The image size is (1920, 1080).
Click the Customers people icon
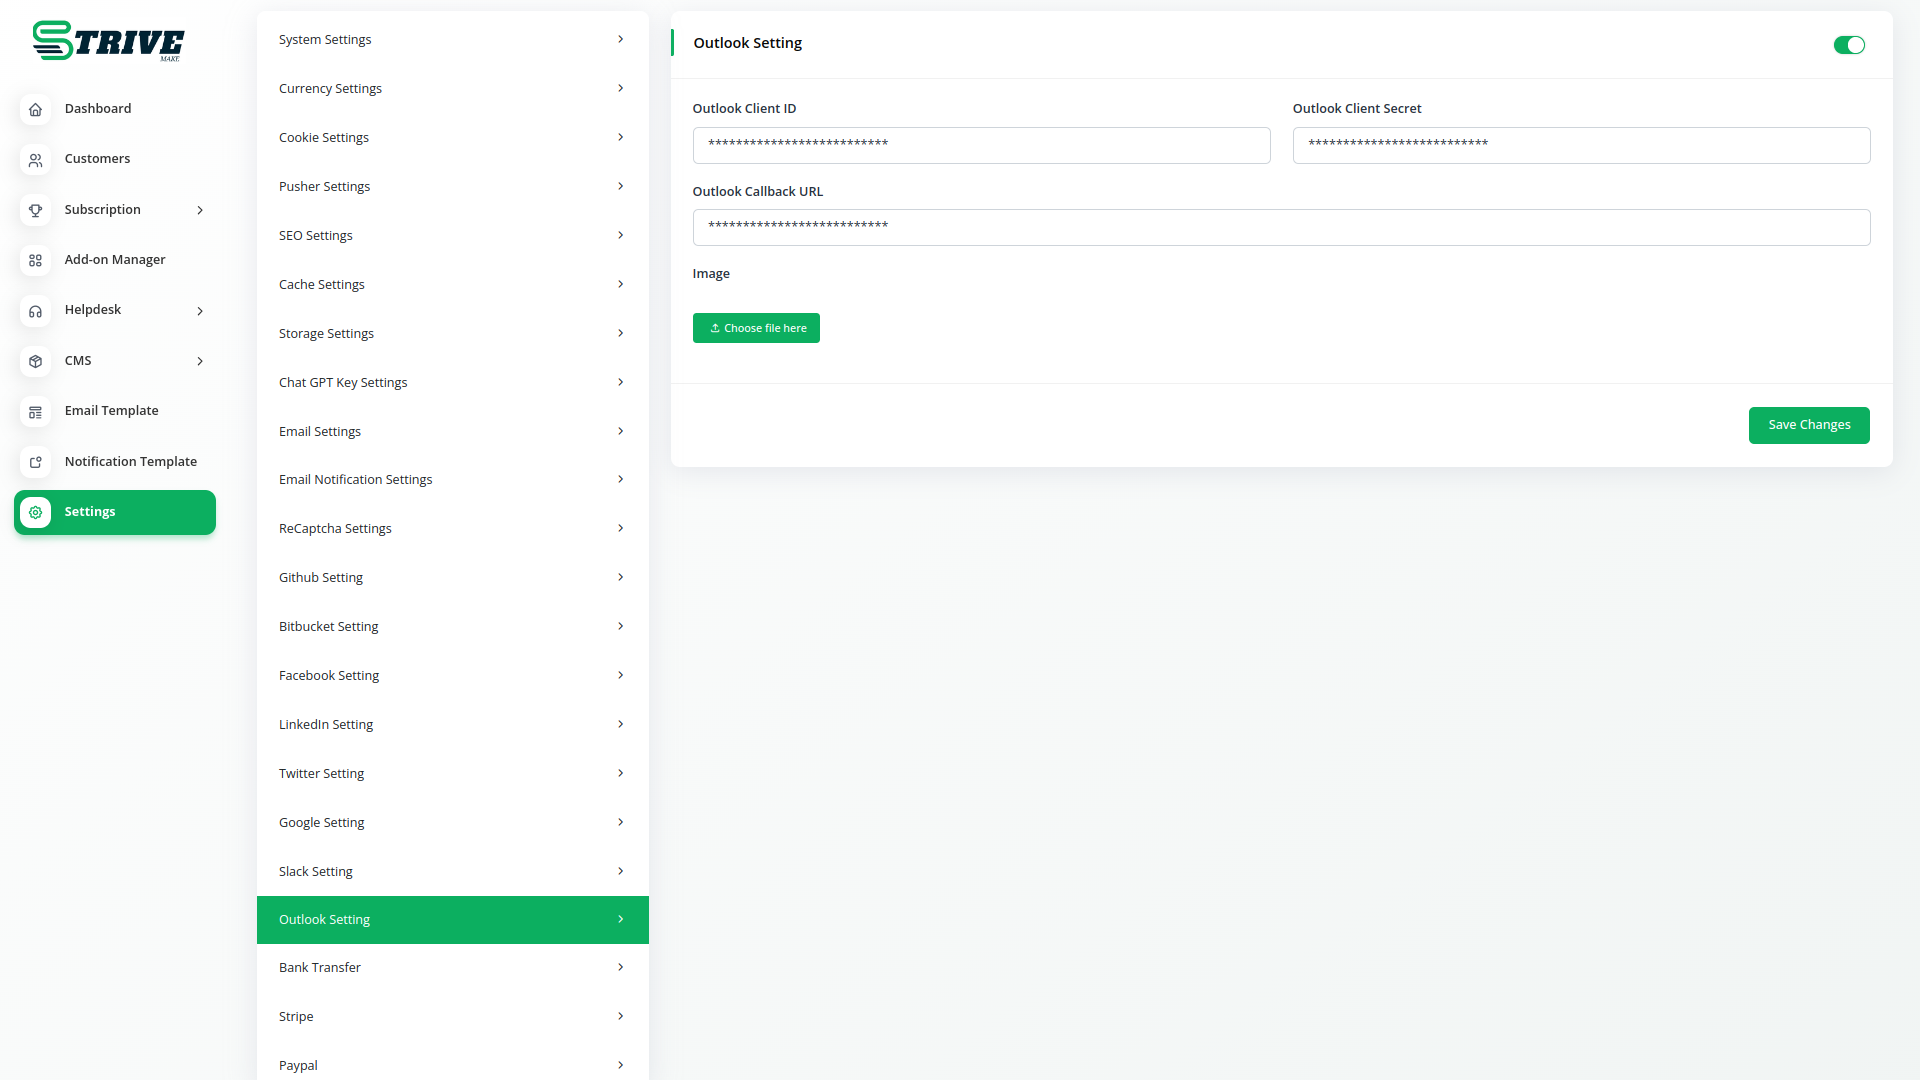click(x=36, y=160)
